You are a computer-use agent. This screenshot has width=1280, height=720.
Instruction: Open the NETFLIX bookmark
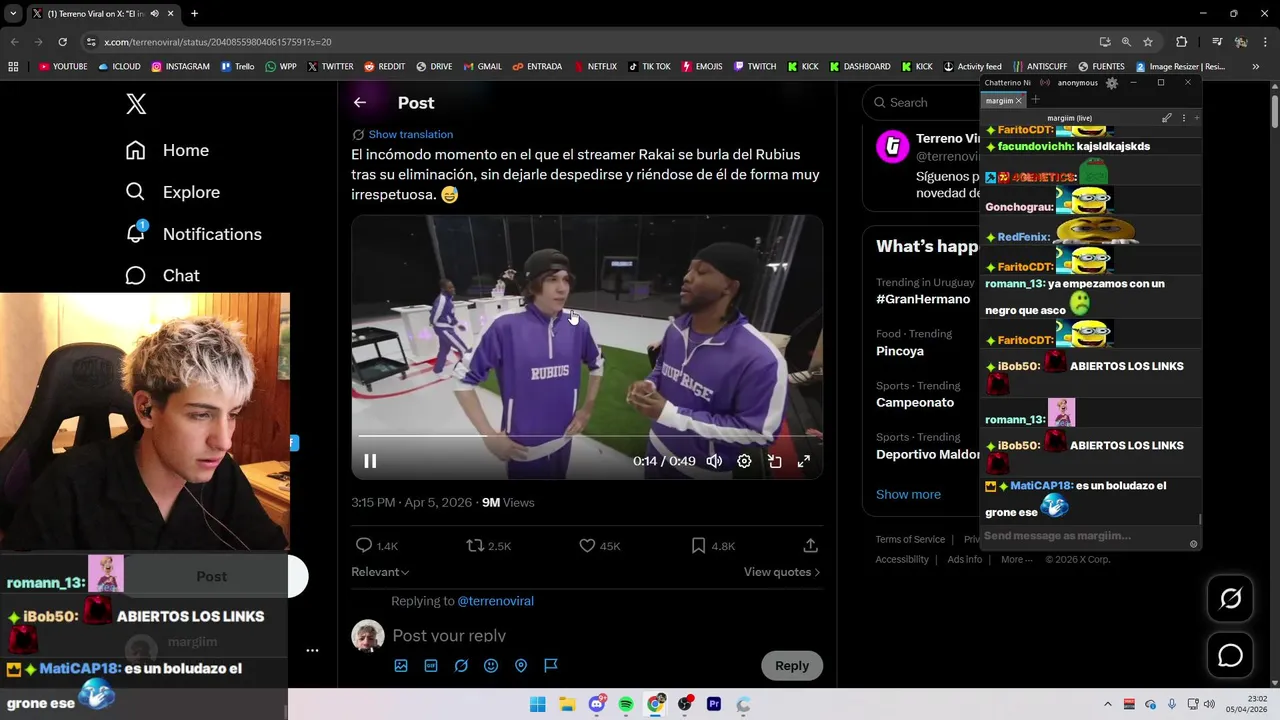tap(595, 67)
